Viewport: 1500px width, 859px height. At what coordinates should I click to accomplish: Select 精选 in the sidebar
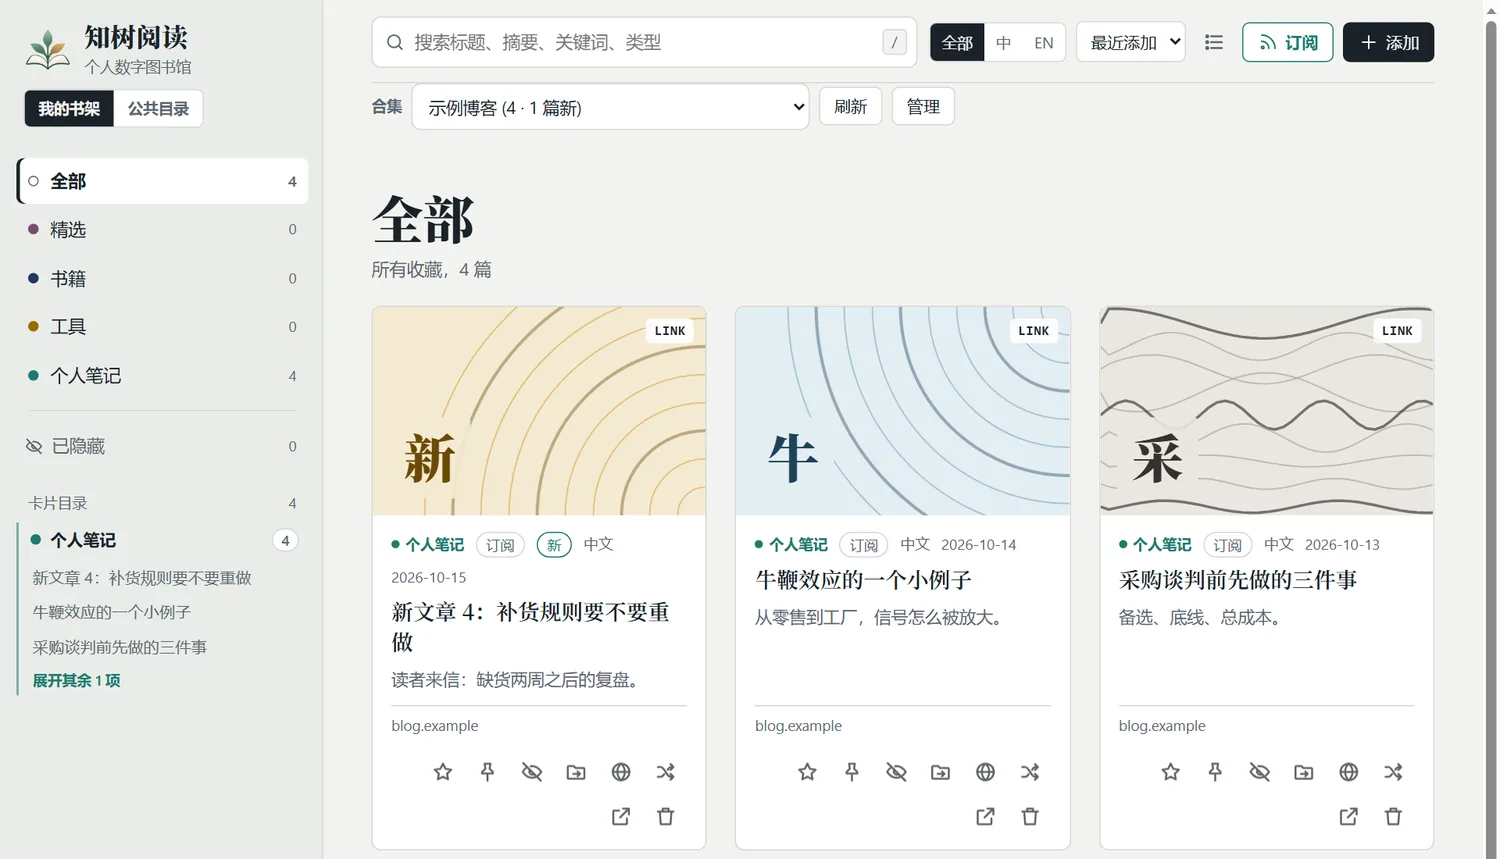[x=163, y=229]
